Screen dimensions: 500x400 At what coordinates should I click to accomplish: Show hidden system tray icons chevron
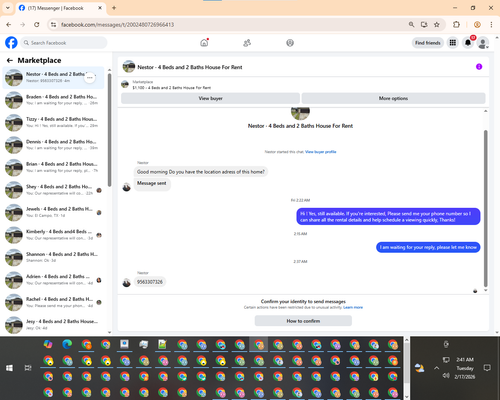pos(436,368)
